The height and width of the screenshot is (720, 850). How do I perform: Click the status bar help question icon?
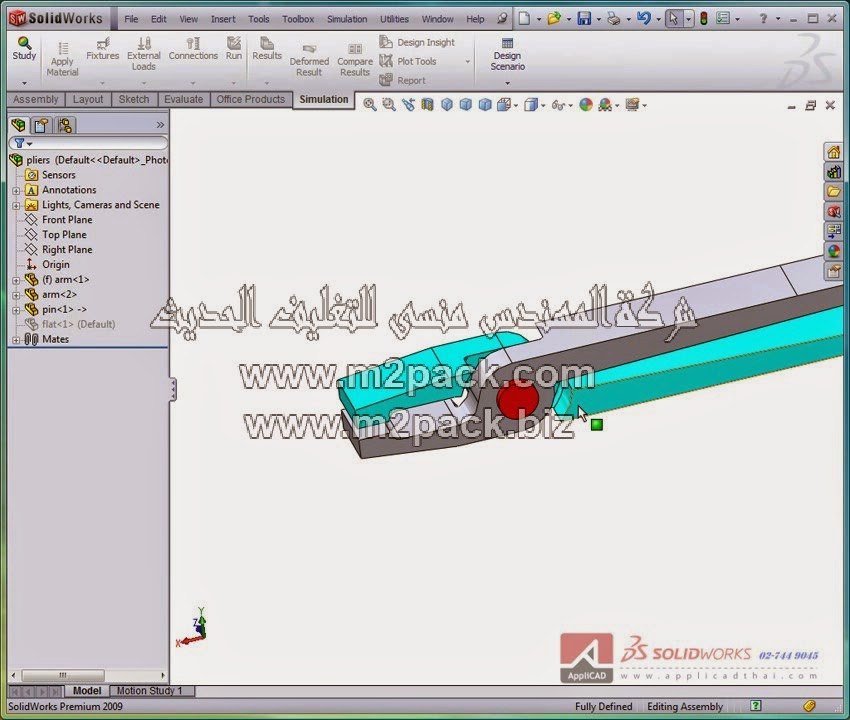coord(756,706)
